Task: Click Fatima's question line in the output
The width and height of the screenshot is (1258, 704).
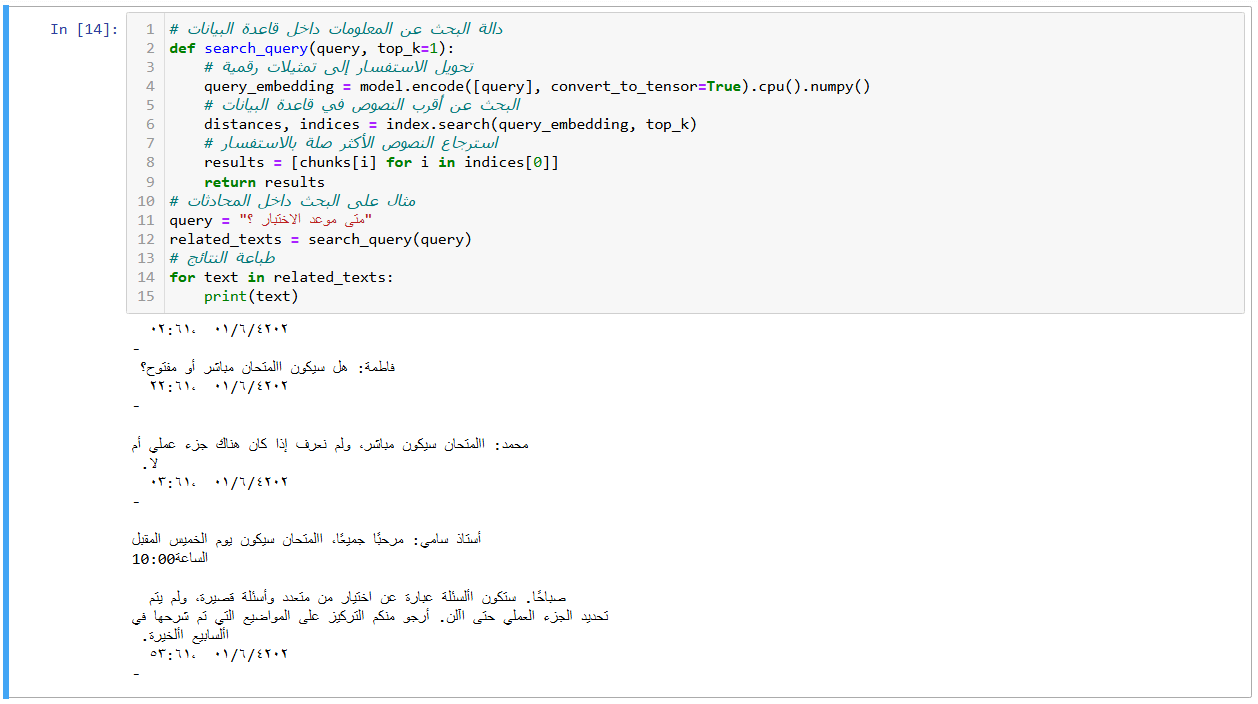Action: tap(268, 367)
